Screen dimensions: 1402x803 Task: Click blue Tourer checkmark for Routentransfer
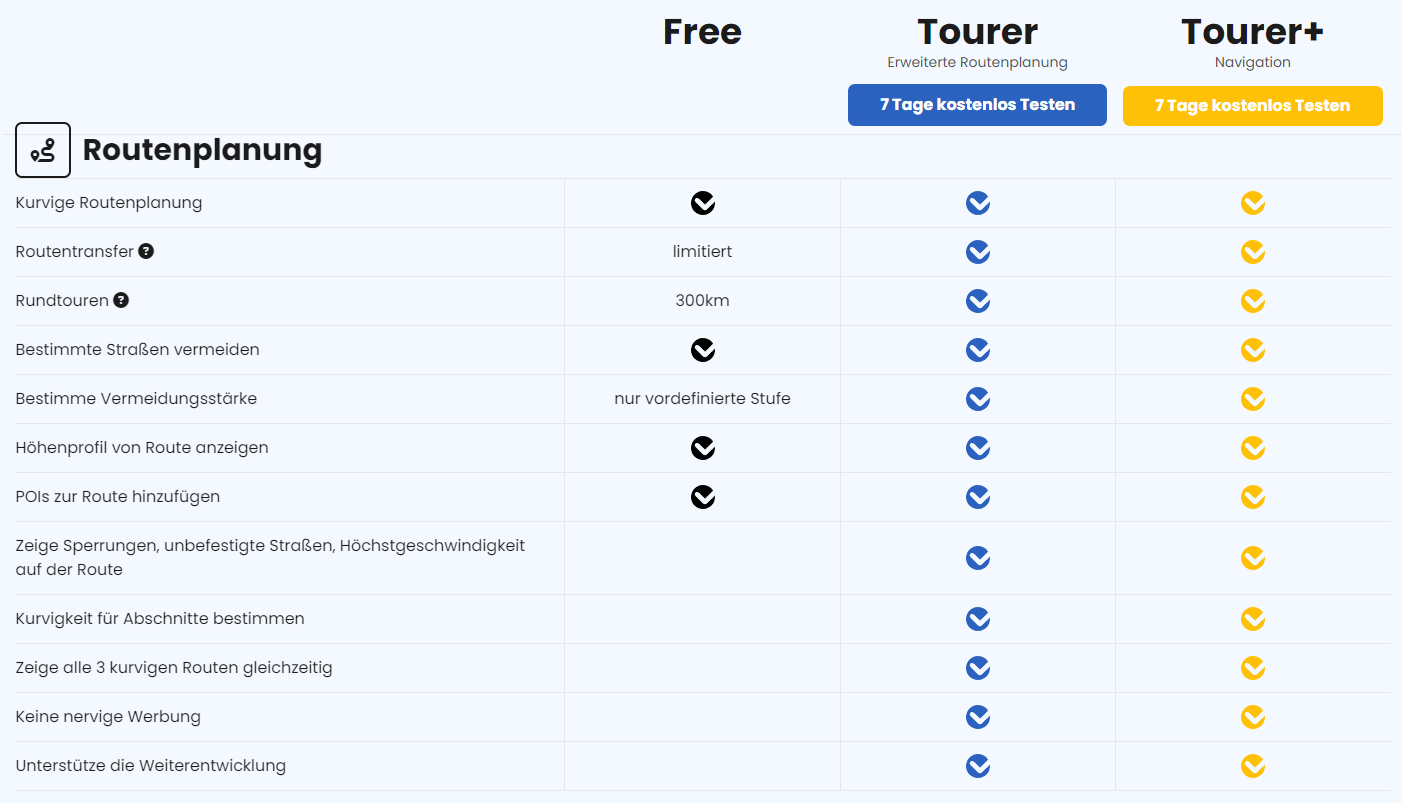(978, 252)
